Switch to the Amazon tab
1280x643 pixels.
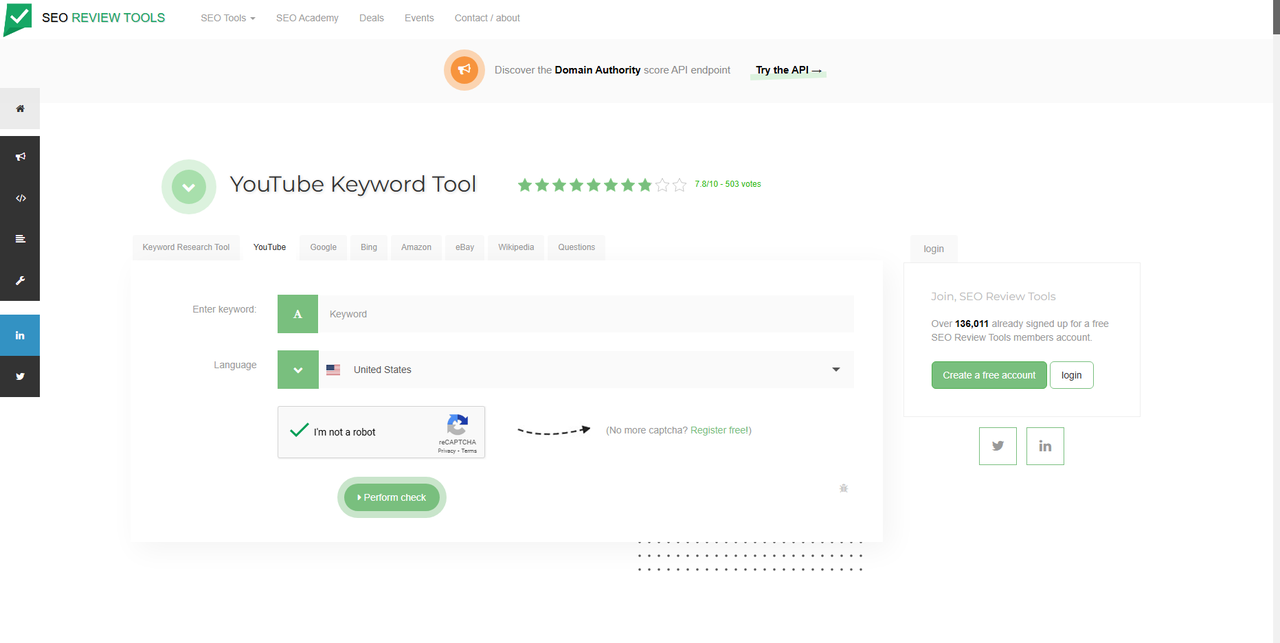tap(416, 247)
